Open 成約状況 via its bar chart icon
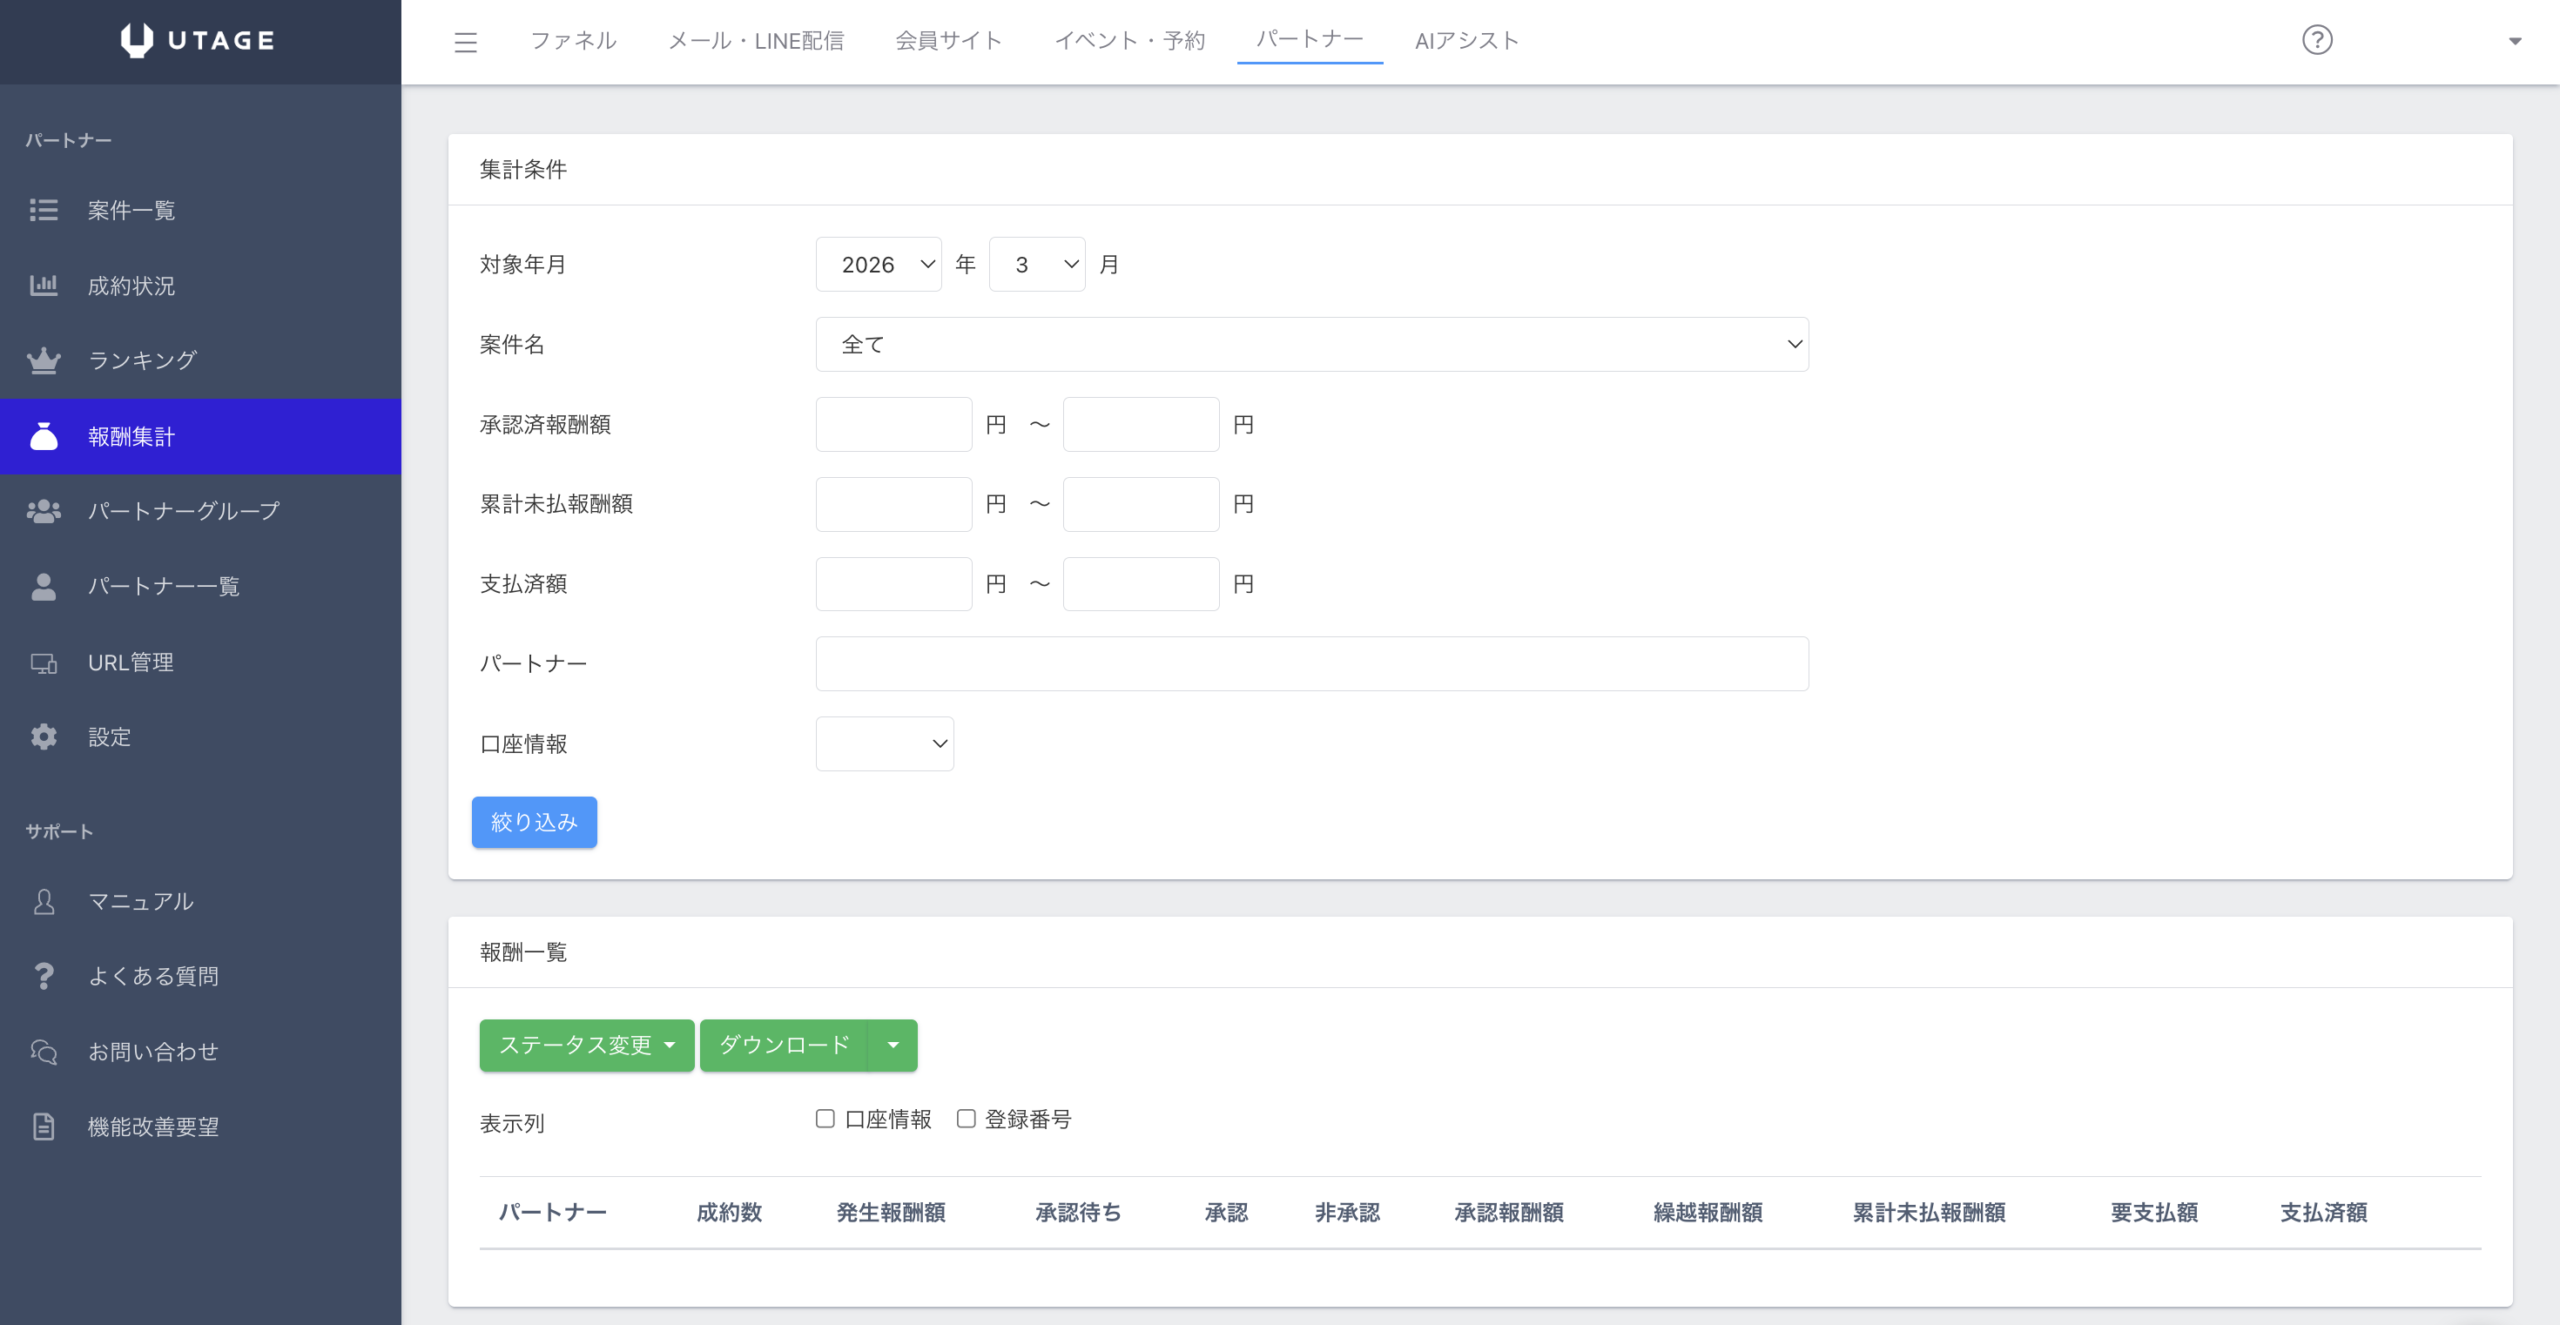The height and width of the screenshot is (1325, 2560). (43, 286)
